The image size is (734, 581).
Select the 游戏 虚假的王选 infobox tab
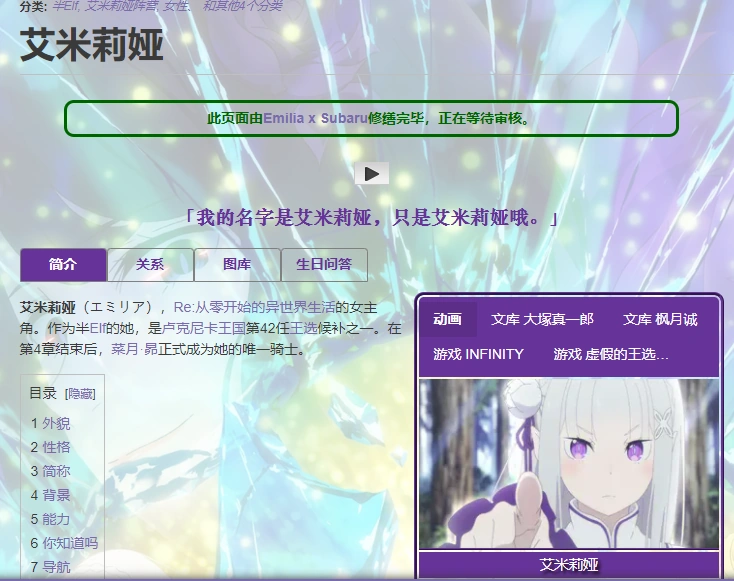(610, 354)
